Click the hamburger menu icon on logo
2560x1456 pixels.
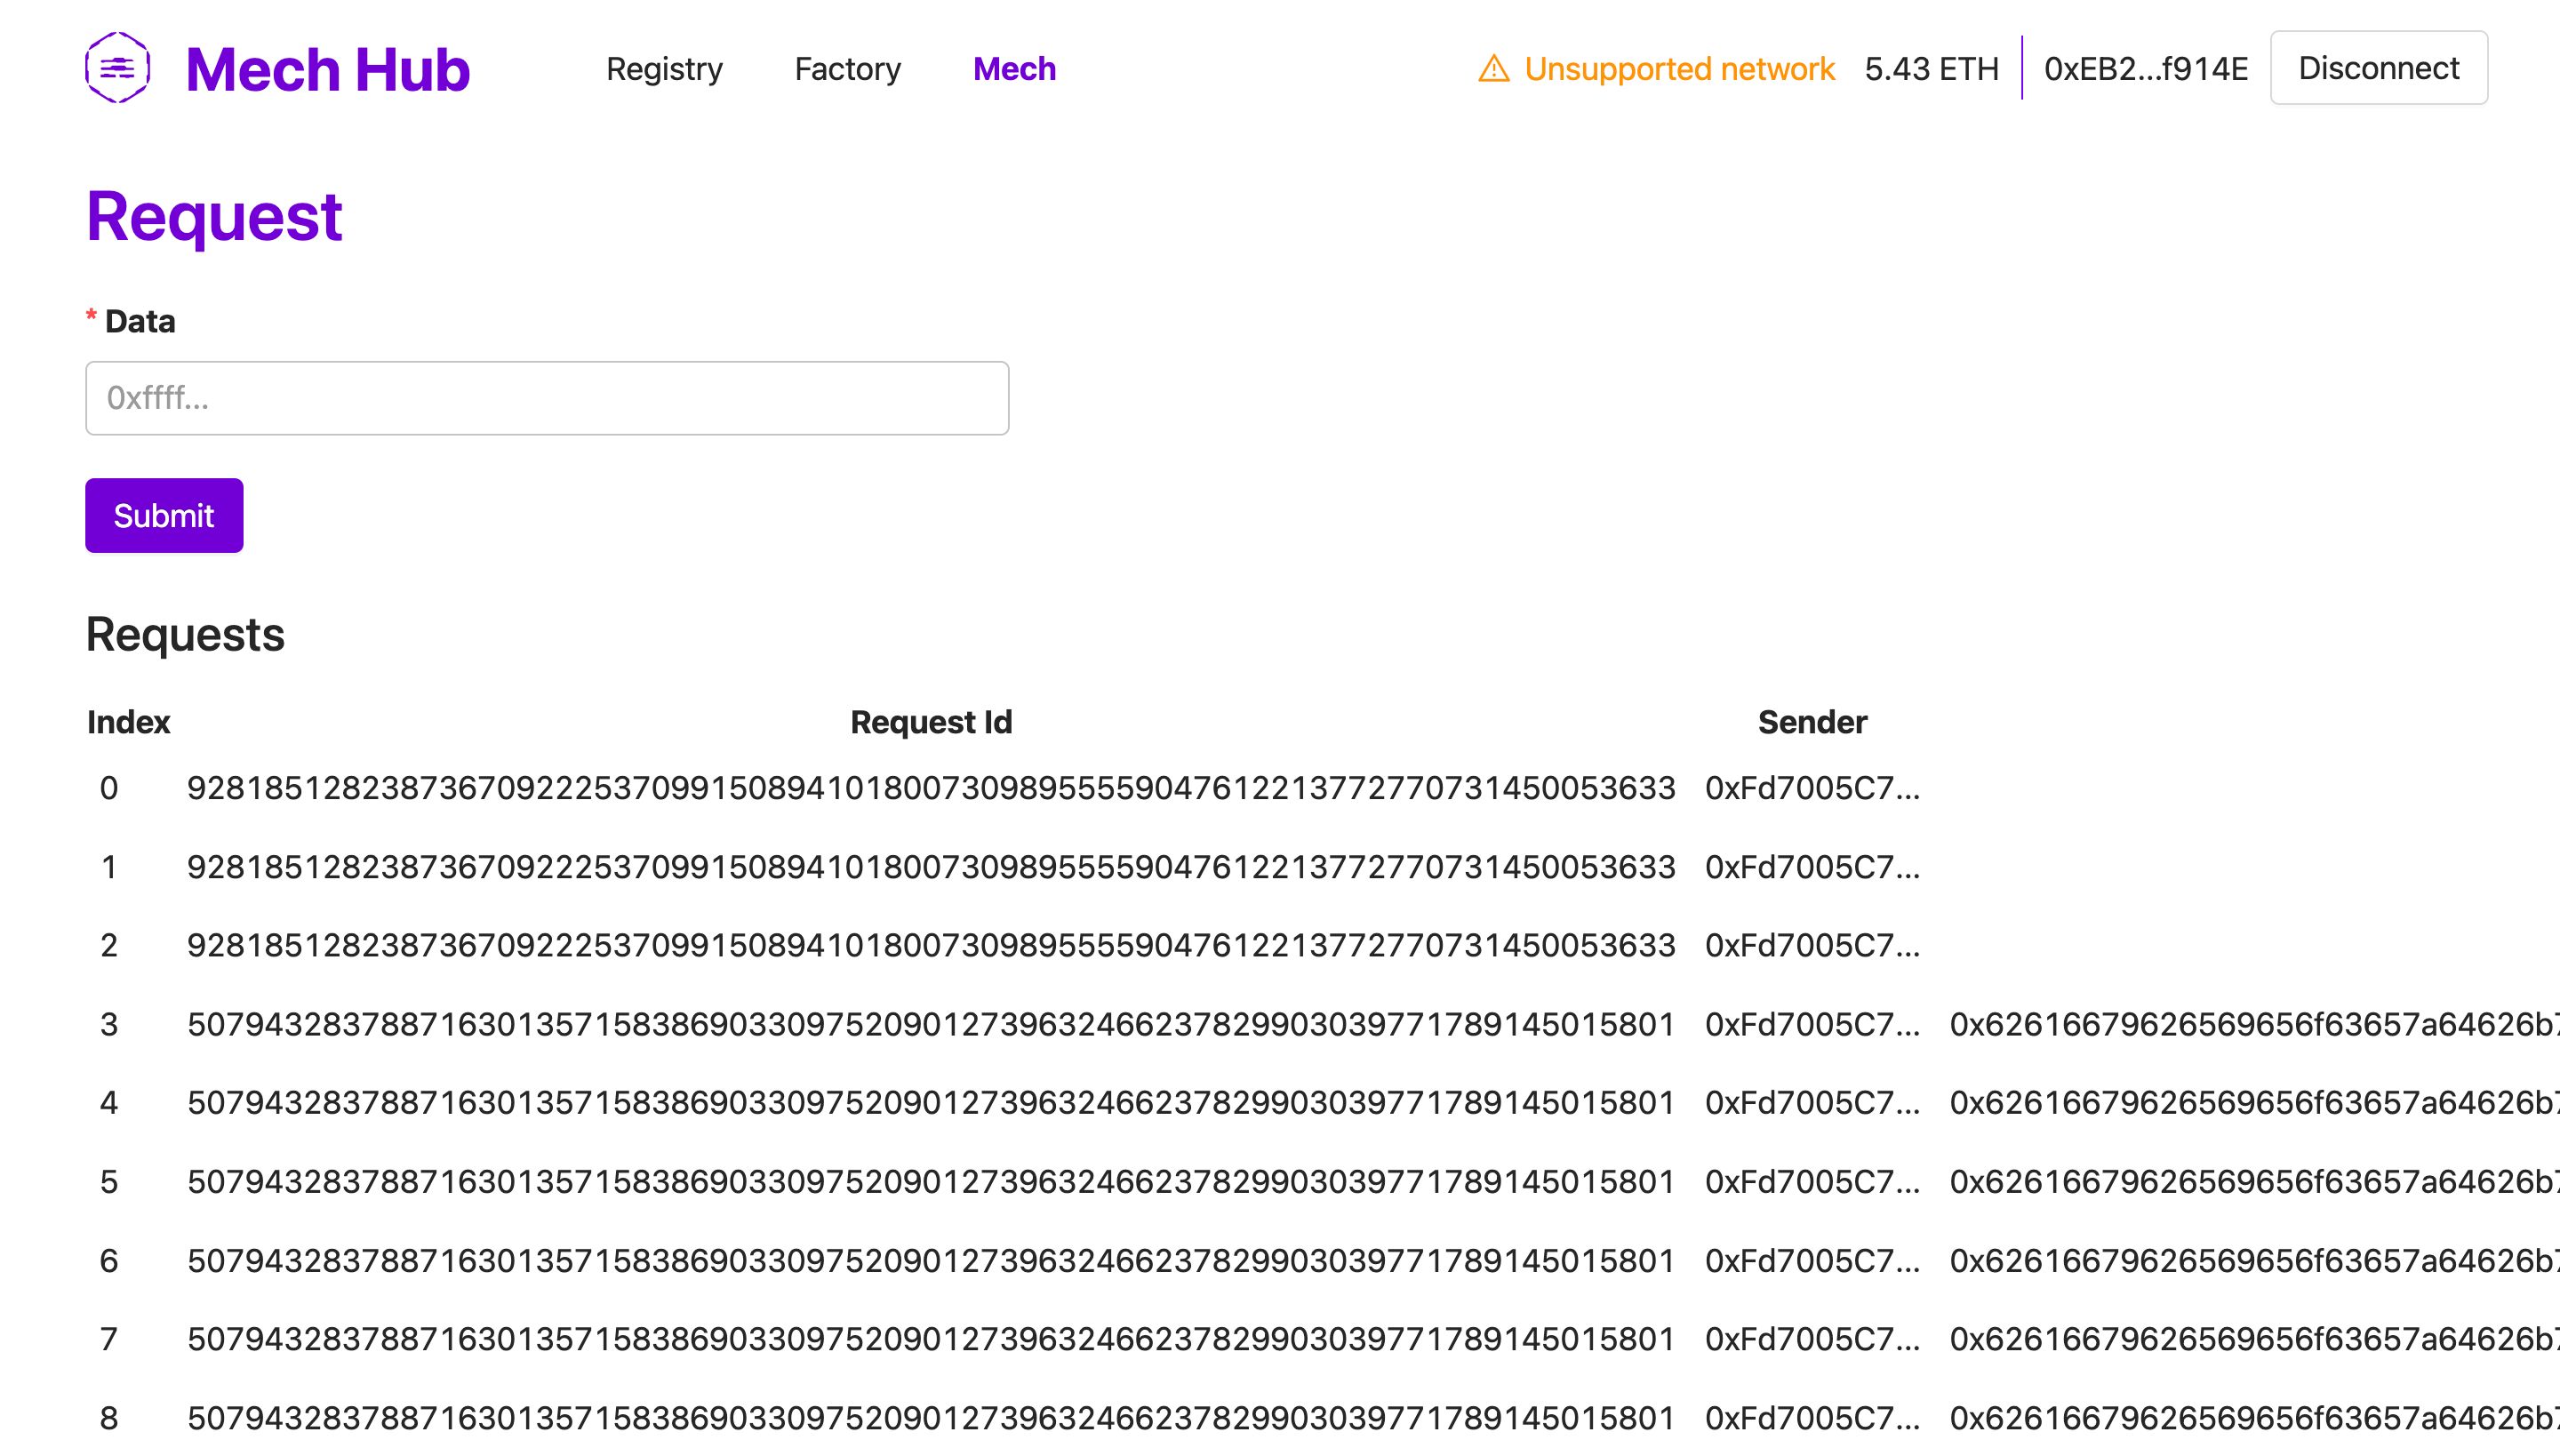click(115, 68)
